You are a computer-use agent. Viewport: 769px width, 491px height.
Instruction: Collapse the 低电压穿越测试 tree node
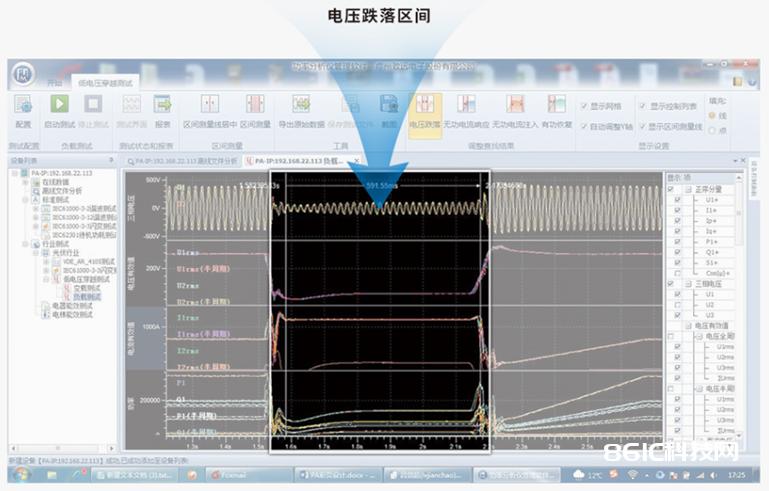pyautogui.click(x=46, y=279)
